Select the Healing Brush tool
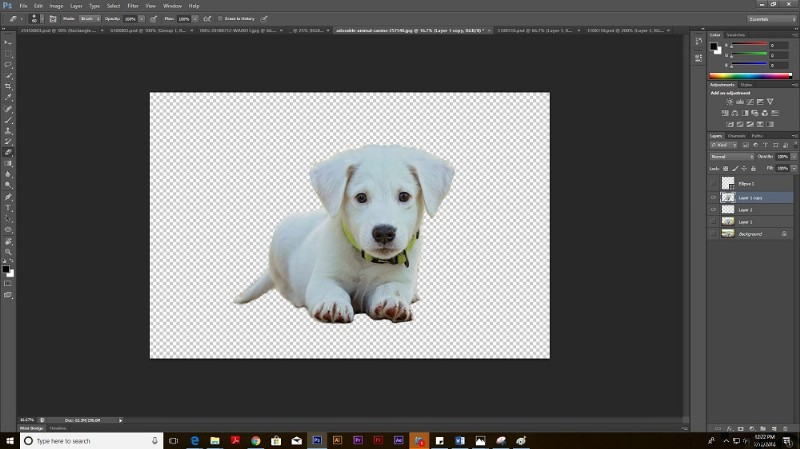800x449 pixels. pyautogui.click(x=8, y=109)
